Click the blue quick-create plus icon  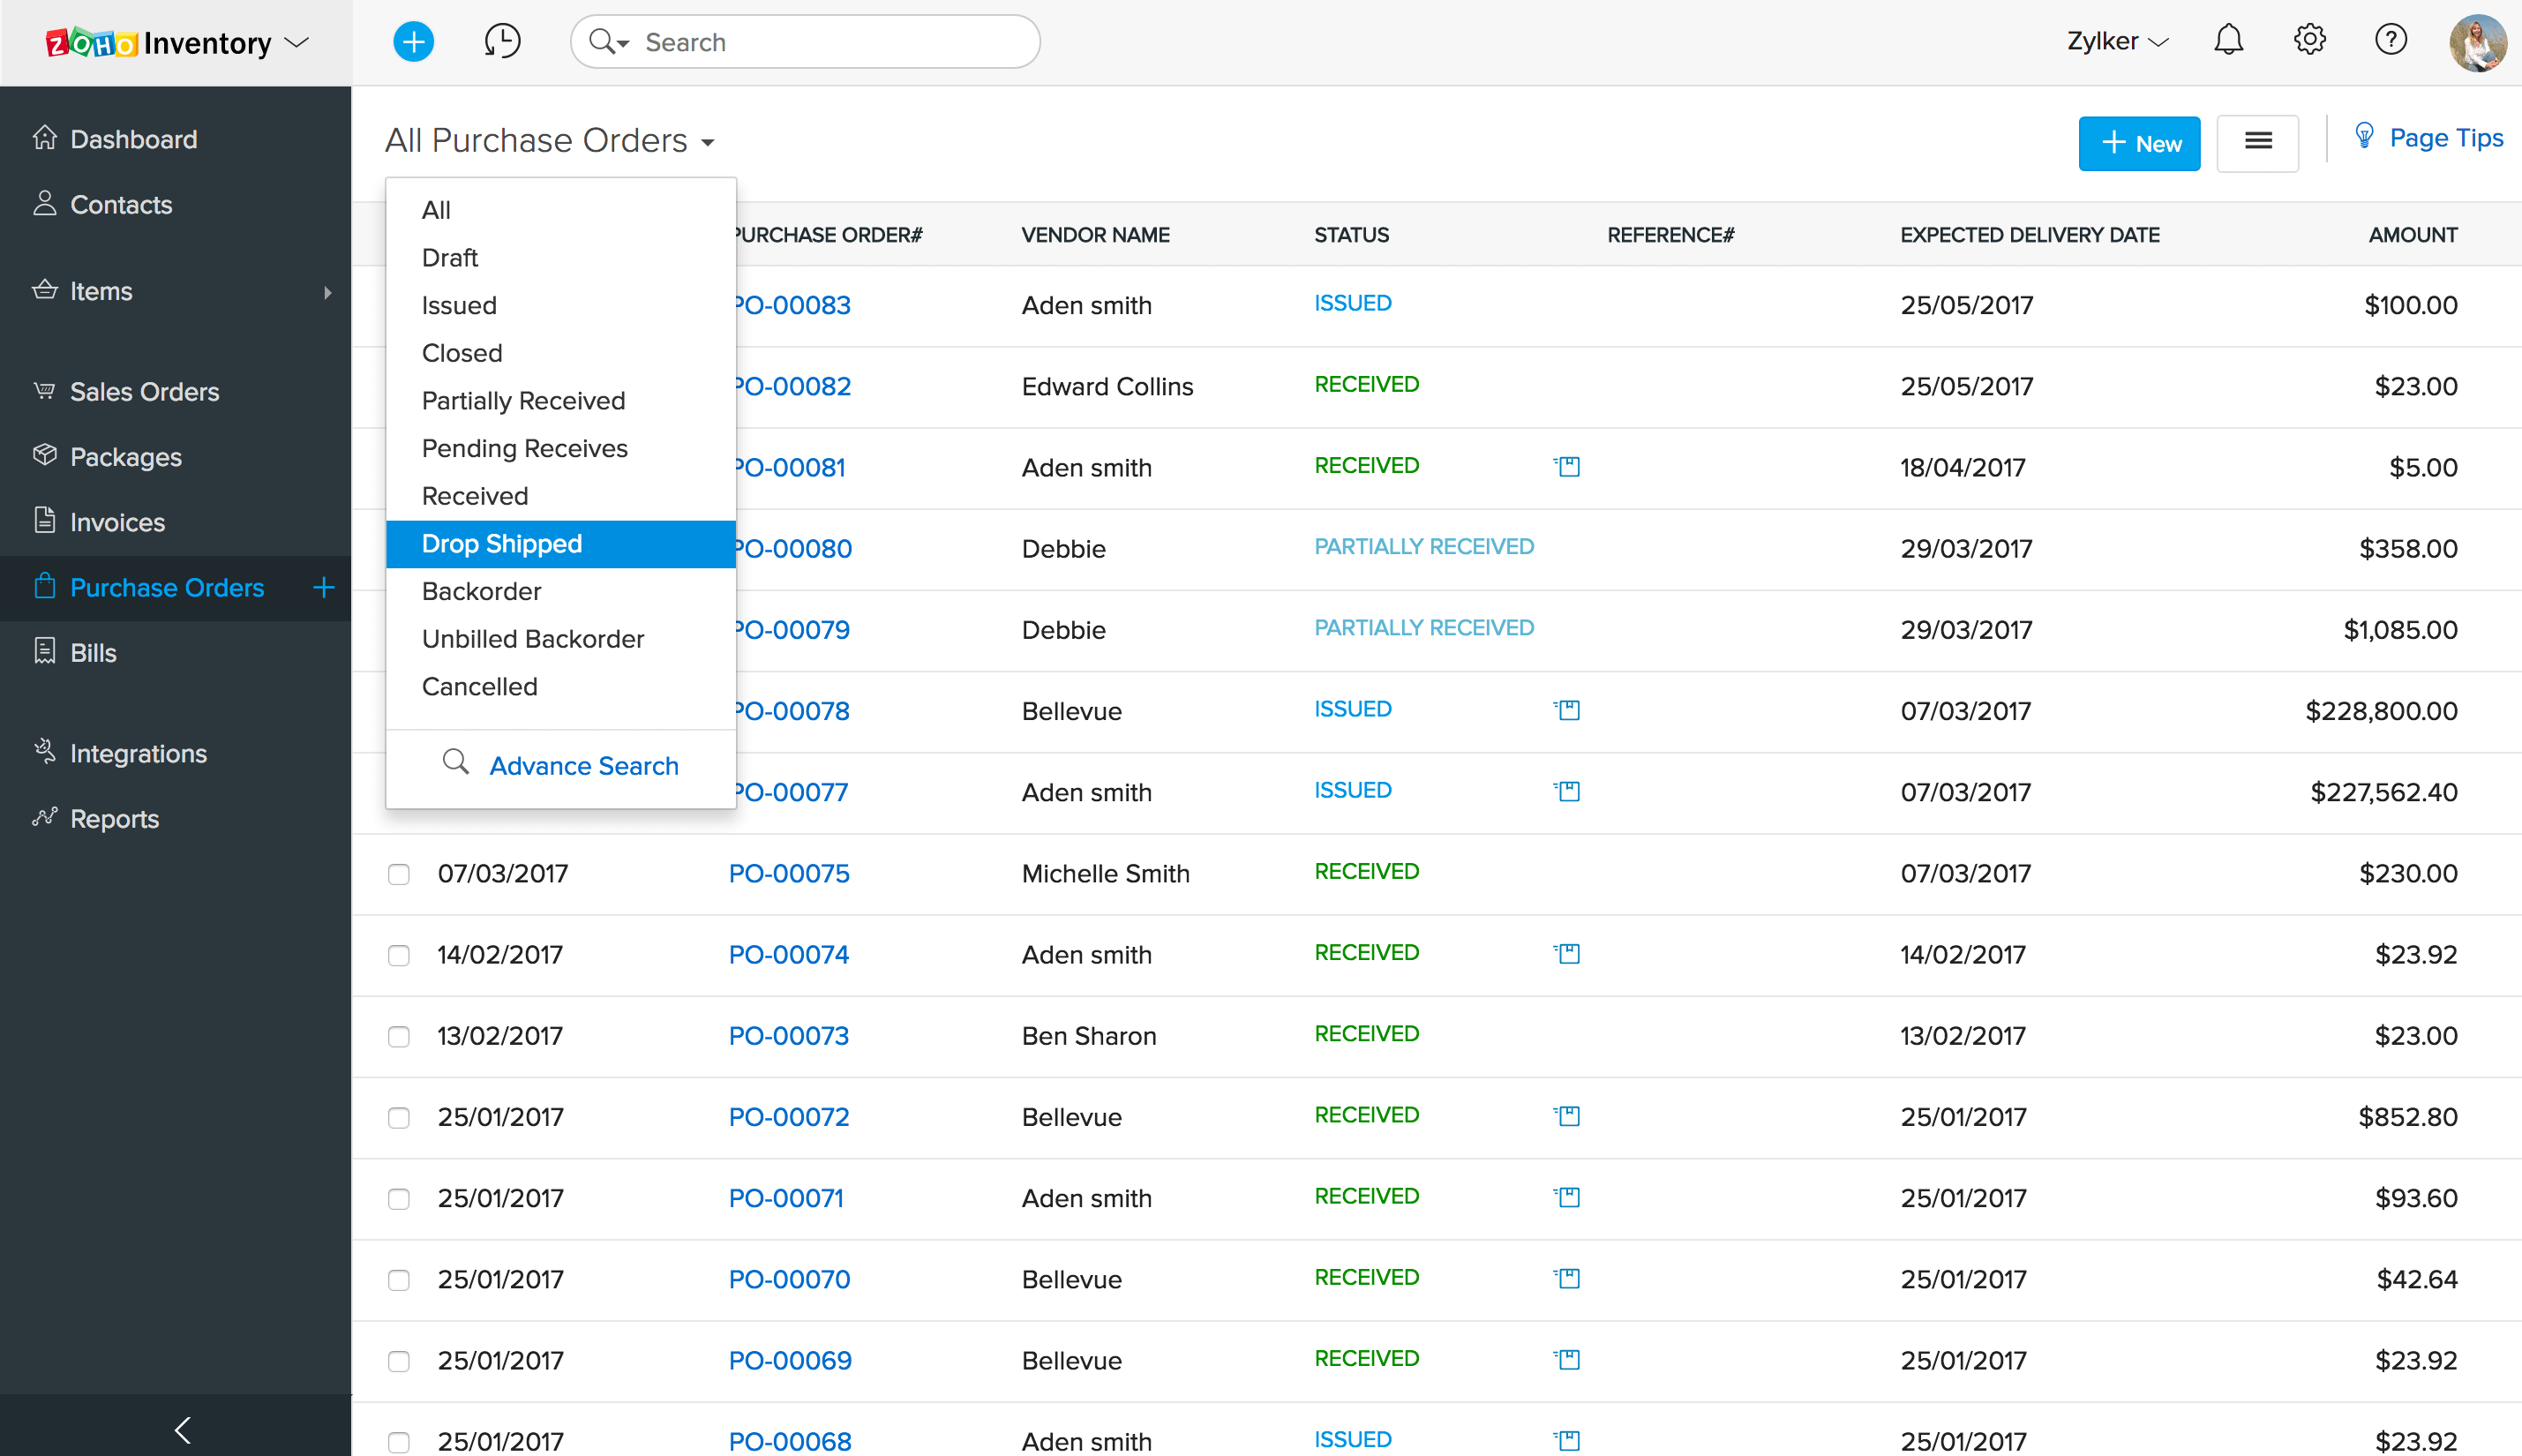coord(413,42)
